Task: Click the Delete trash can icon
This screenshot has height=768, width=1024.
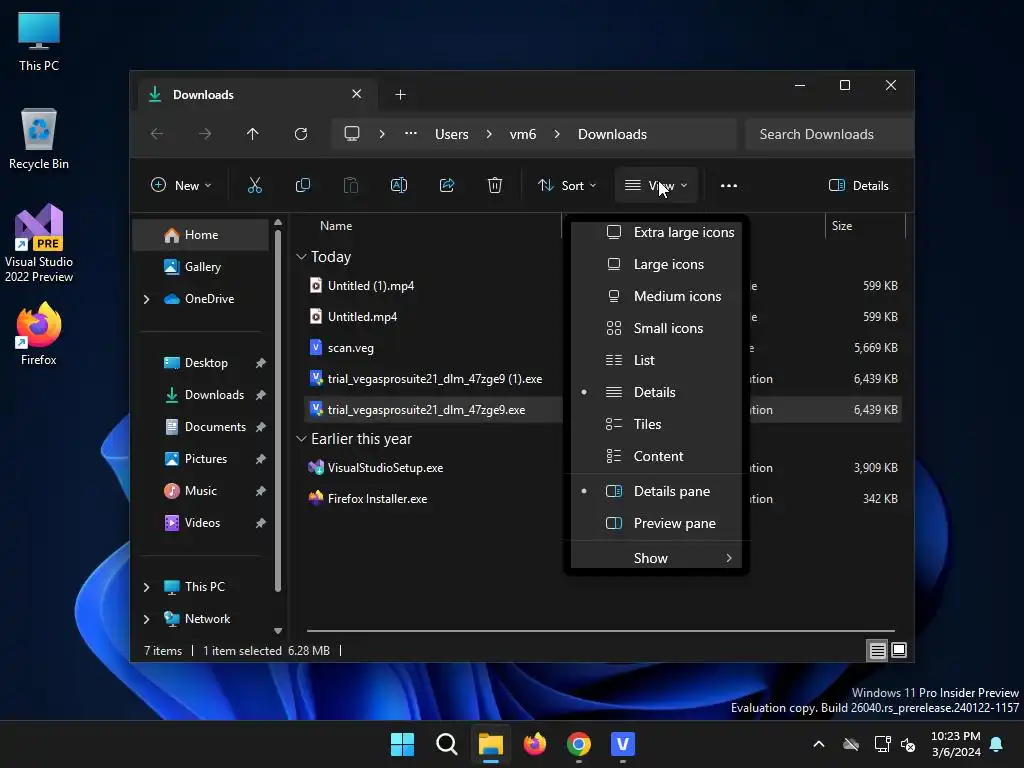Action: [x=495, y=185]
